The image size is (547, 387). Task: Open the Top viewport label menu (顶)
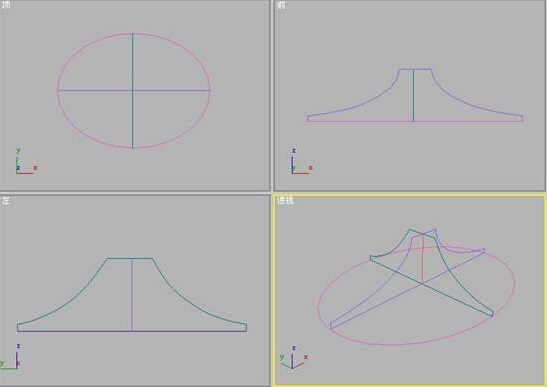(6, 5)
